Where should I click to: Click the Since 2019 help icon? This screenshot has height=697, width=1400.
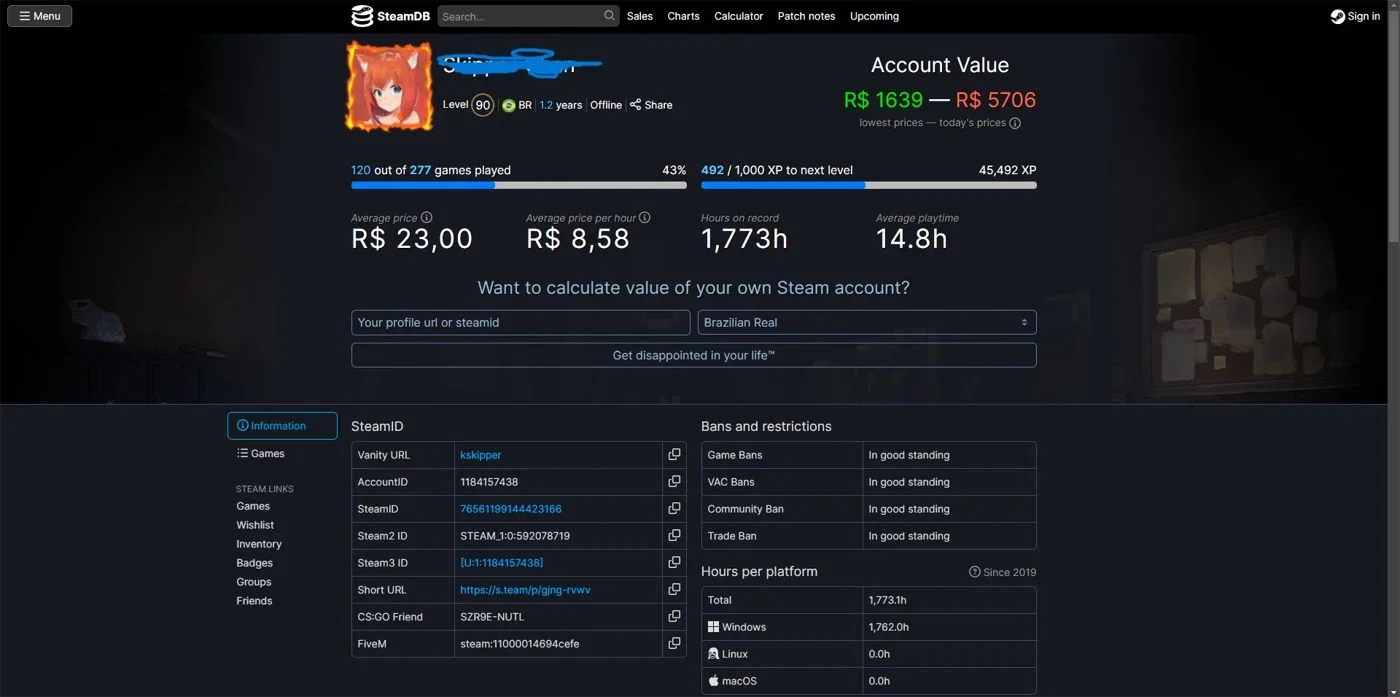point(974,572)
